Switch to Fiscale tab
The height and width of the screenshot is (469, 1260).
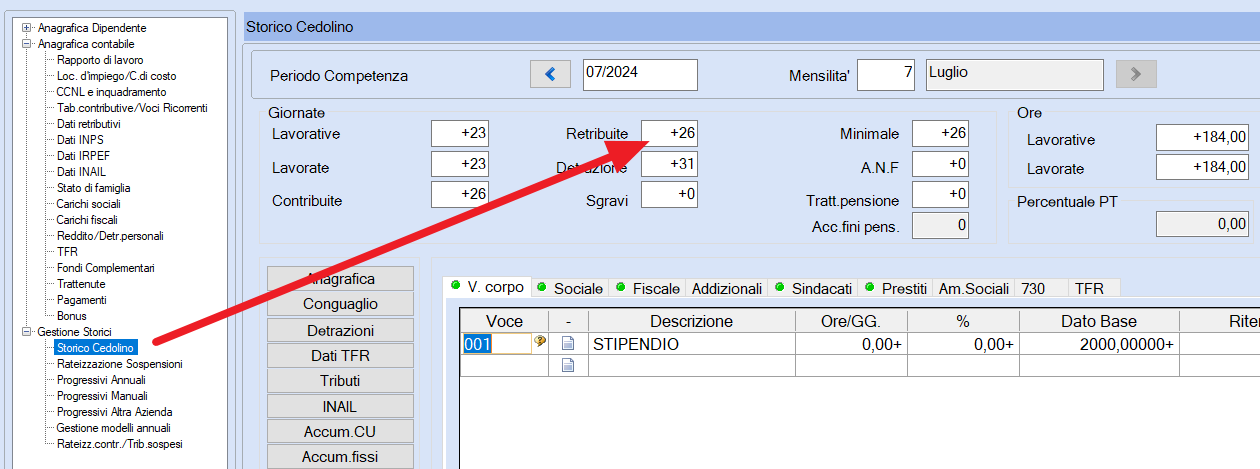click(x=647, y=288)
